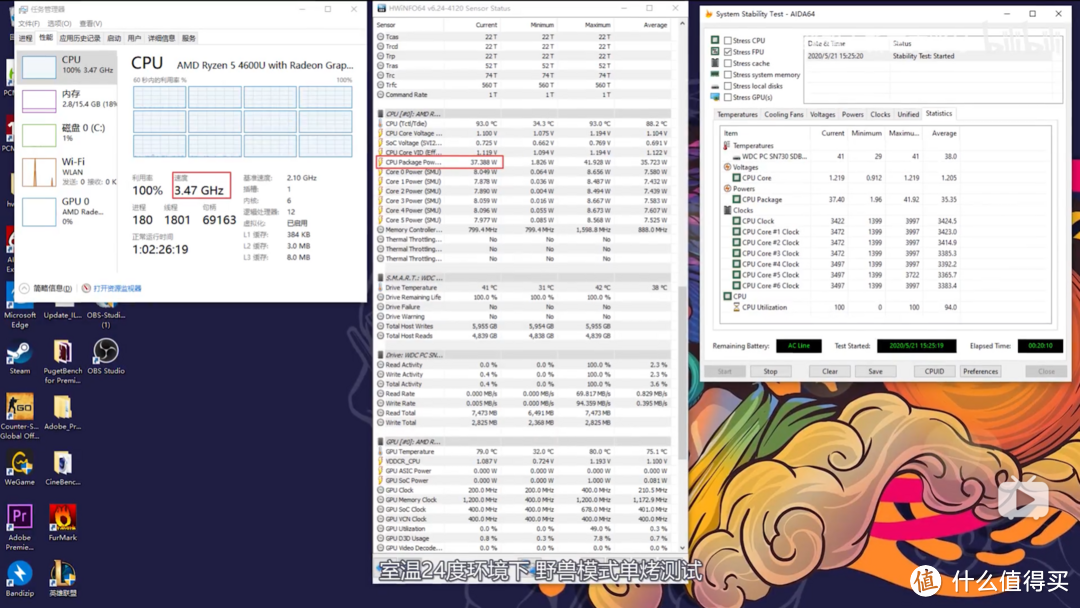Switch to the Unified tab in AIDA64

(x=908, y=115)
